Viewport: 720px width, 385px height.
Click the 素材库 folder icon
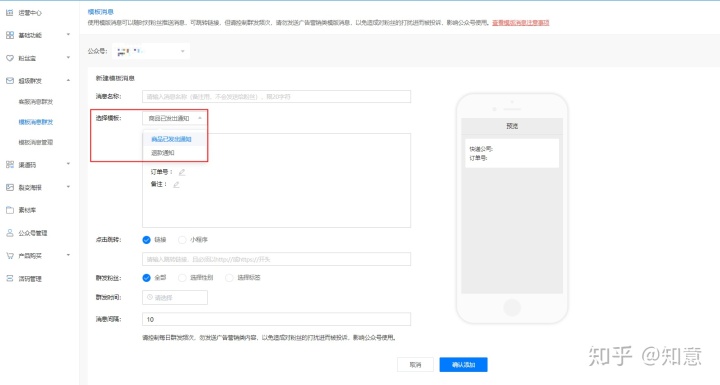coord(10,210)
